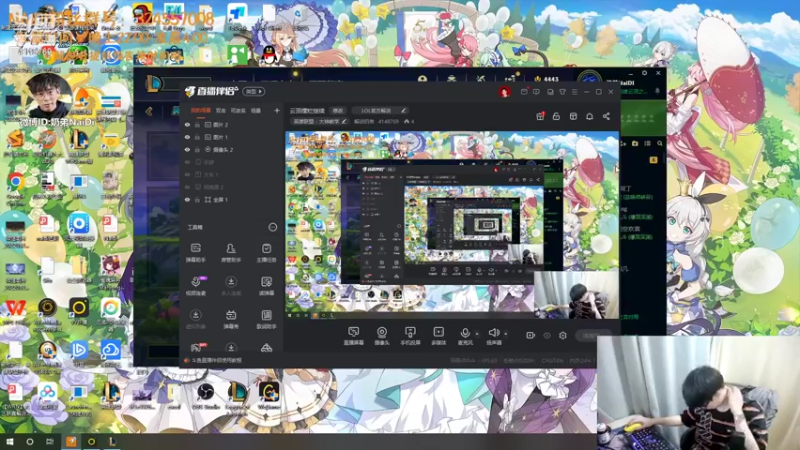The height and width of the screenshot is (450, 800).
Task: Switch to the first scene tab
Action: 200,110
